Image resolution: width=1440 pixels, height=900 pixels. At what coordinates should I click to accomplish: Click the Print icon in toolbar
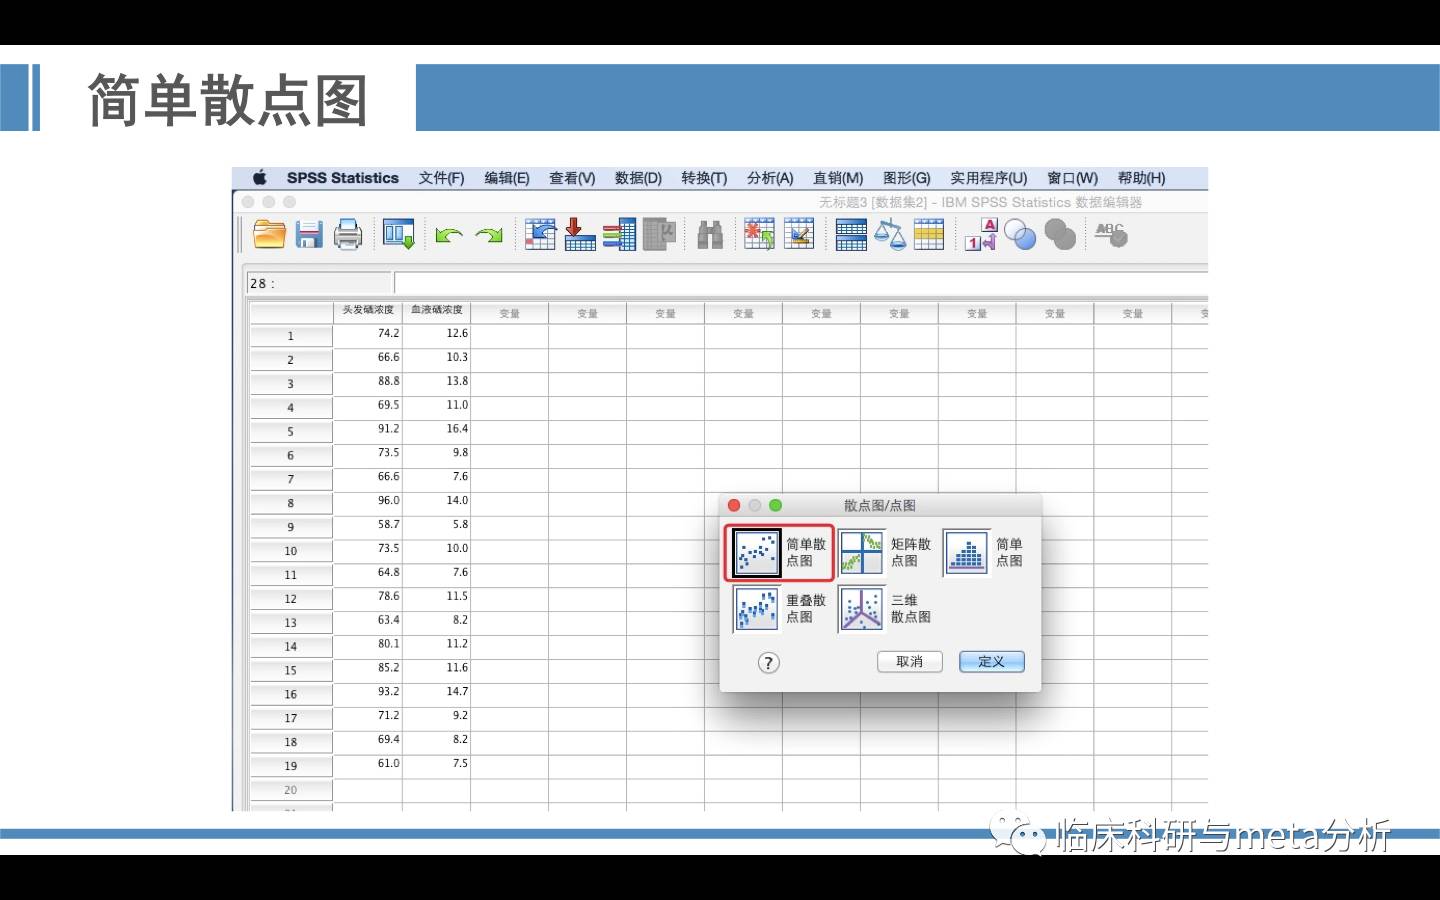(347, 235)
